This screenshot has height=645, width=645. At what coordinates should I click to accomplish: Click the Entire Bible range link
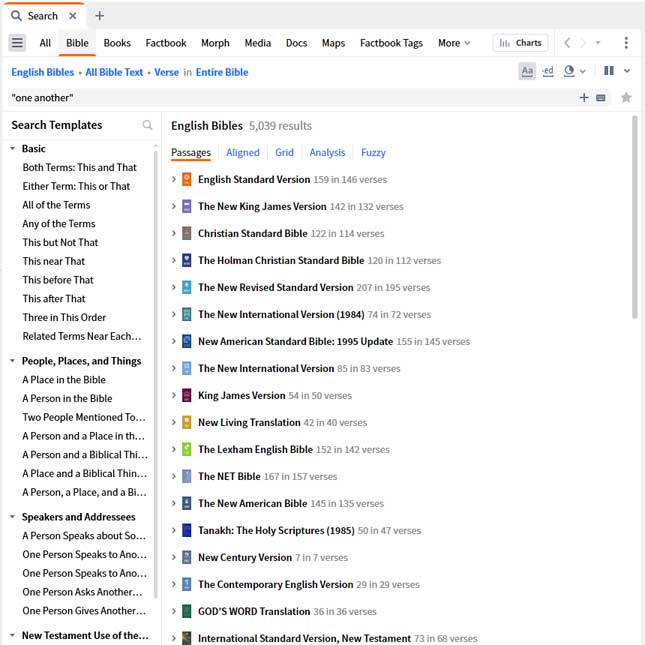click(222, 72)
